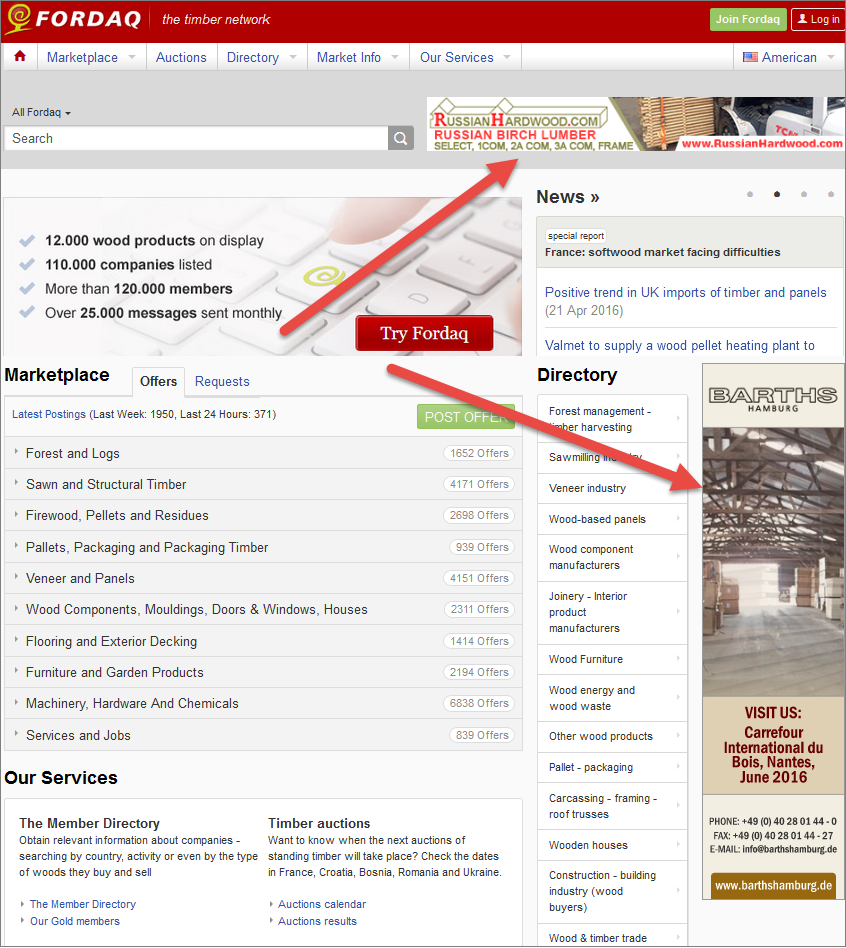Open the Wood-based panels directory entry
The width and height of the screenshot is (846, 948).
(613, 519)
